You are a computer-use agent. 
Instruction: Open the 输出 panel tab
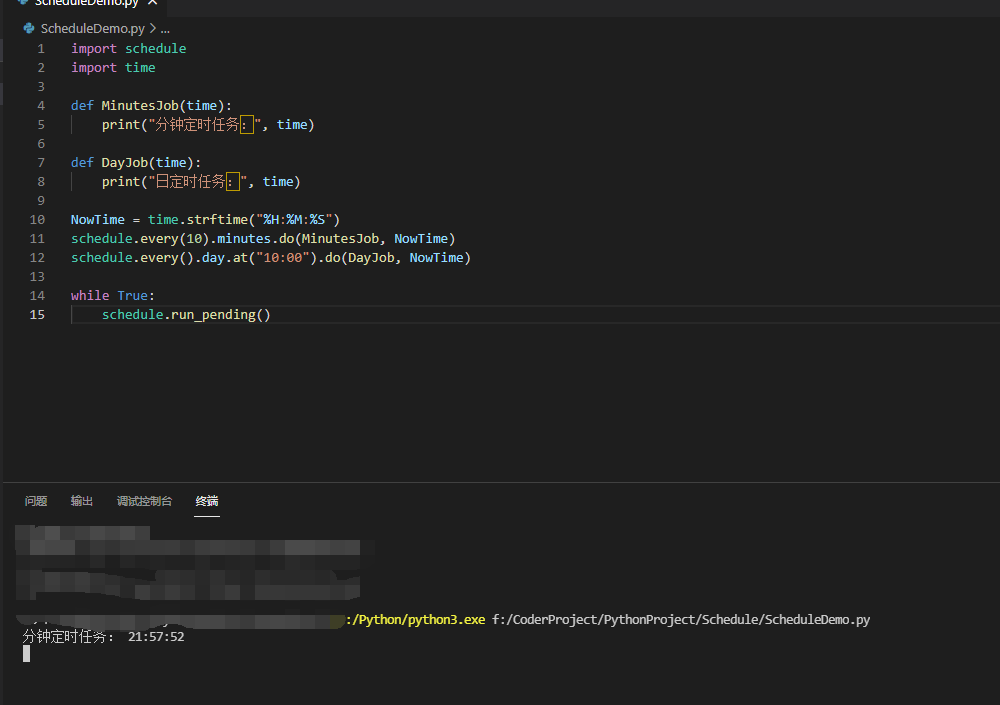(x=82, y=501)
